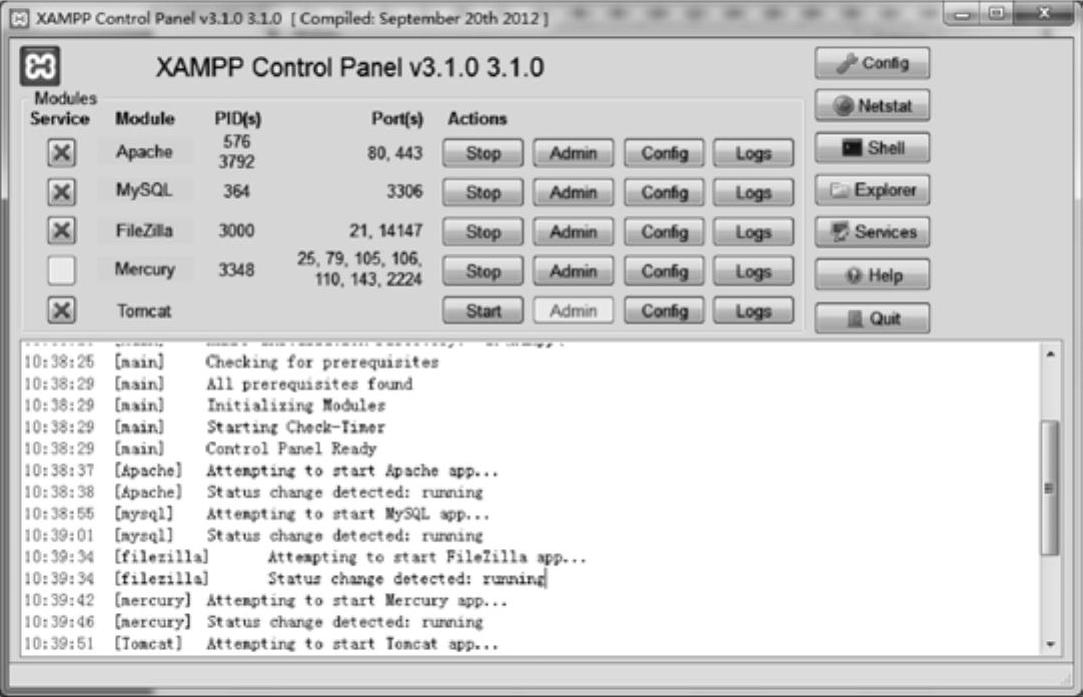Click the Apache module name label
The width and height of the screenshot is (1083, 697).
coord(144,151)
